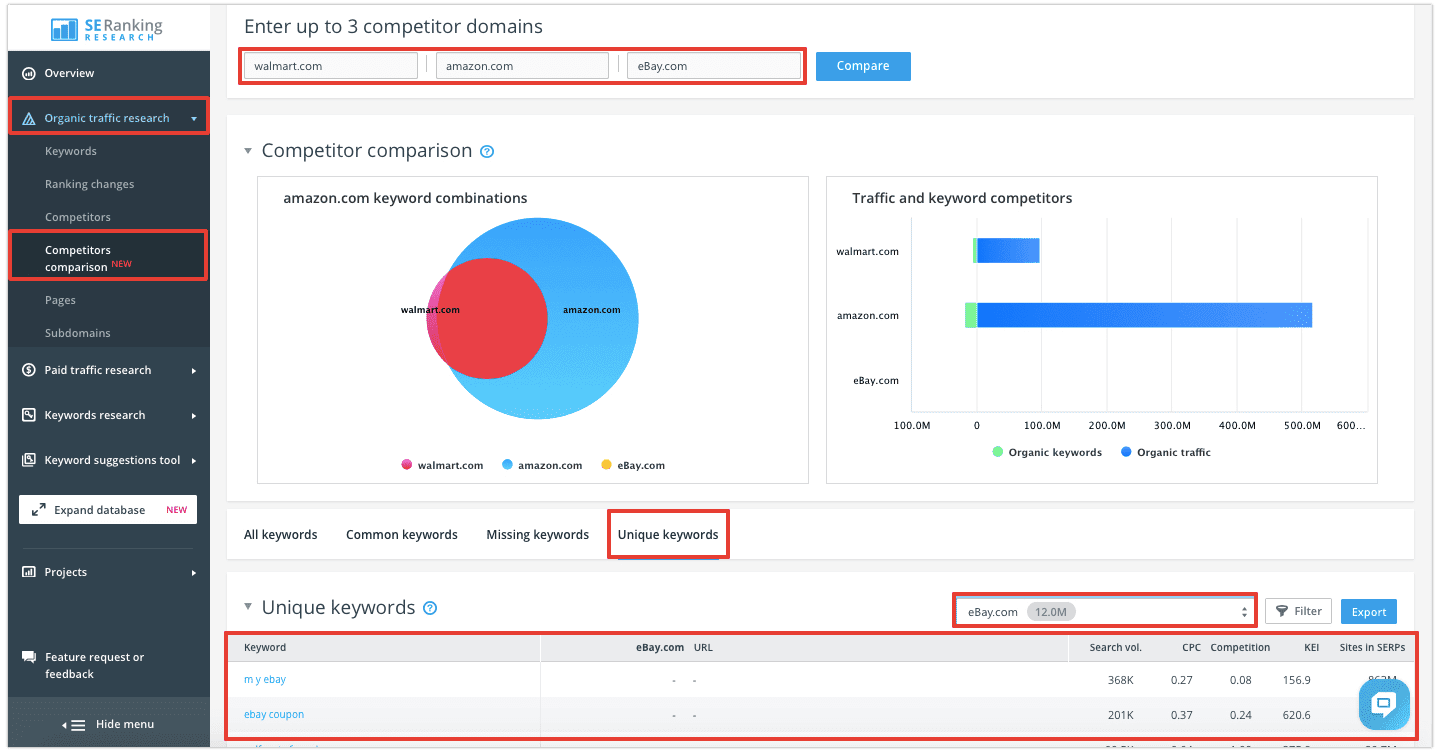Sort by the Keyword column header
This screenshot has height=752, width=1437.
265,647
